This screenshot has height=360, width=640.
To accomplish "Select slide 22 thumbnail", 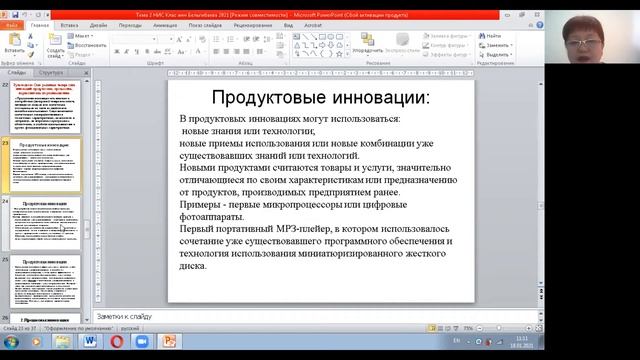I will tap(45, 107).
